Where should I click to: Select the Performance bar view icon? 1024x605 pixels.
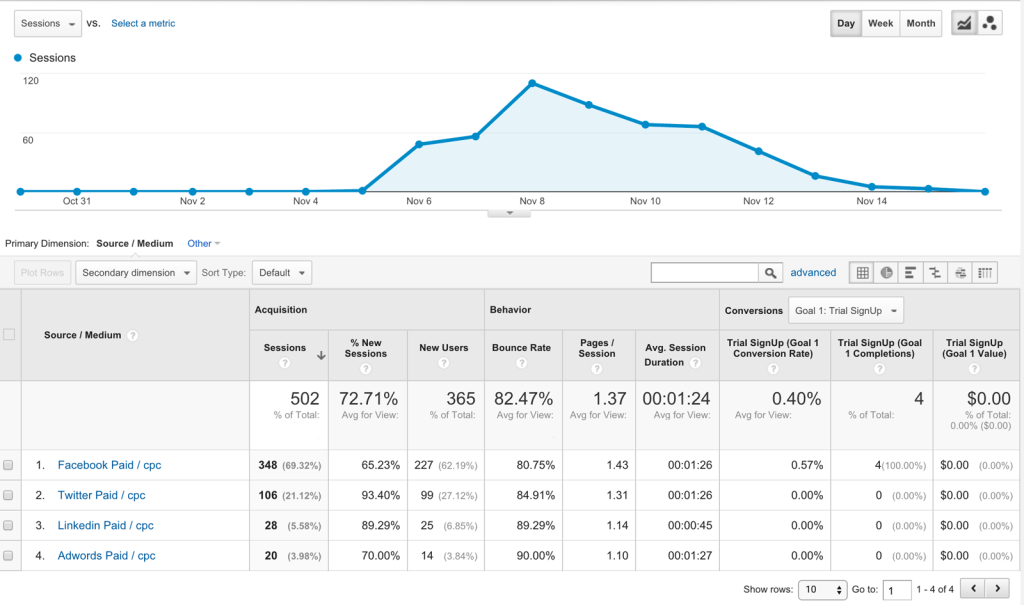coord(910,273)
